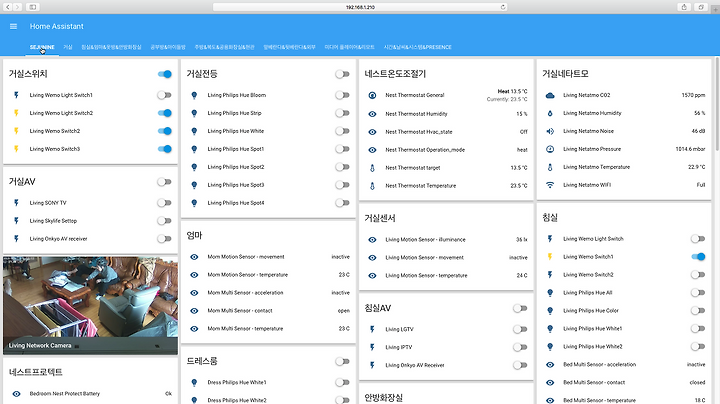Click the Nest Thermostat General thermostat icon
This screenshot has height=404, width=720.
[372, 95]
